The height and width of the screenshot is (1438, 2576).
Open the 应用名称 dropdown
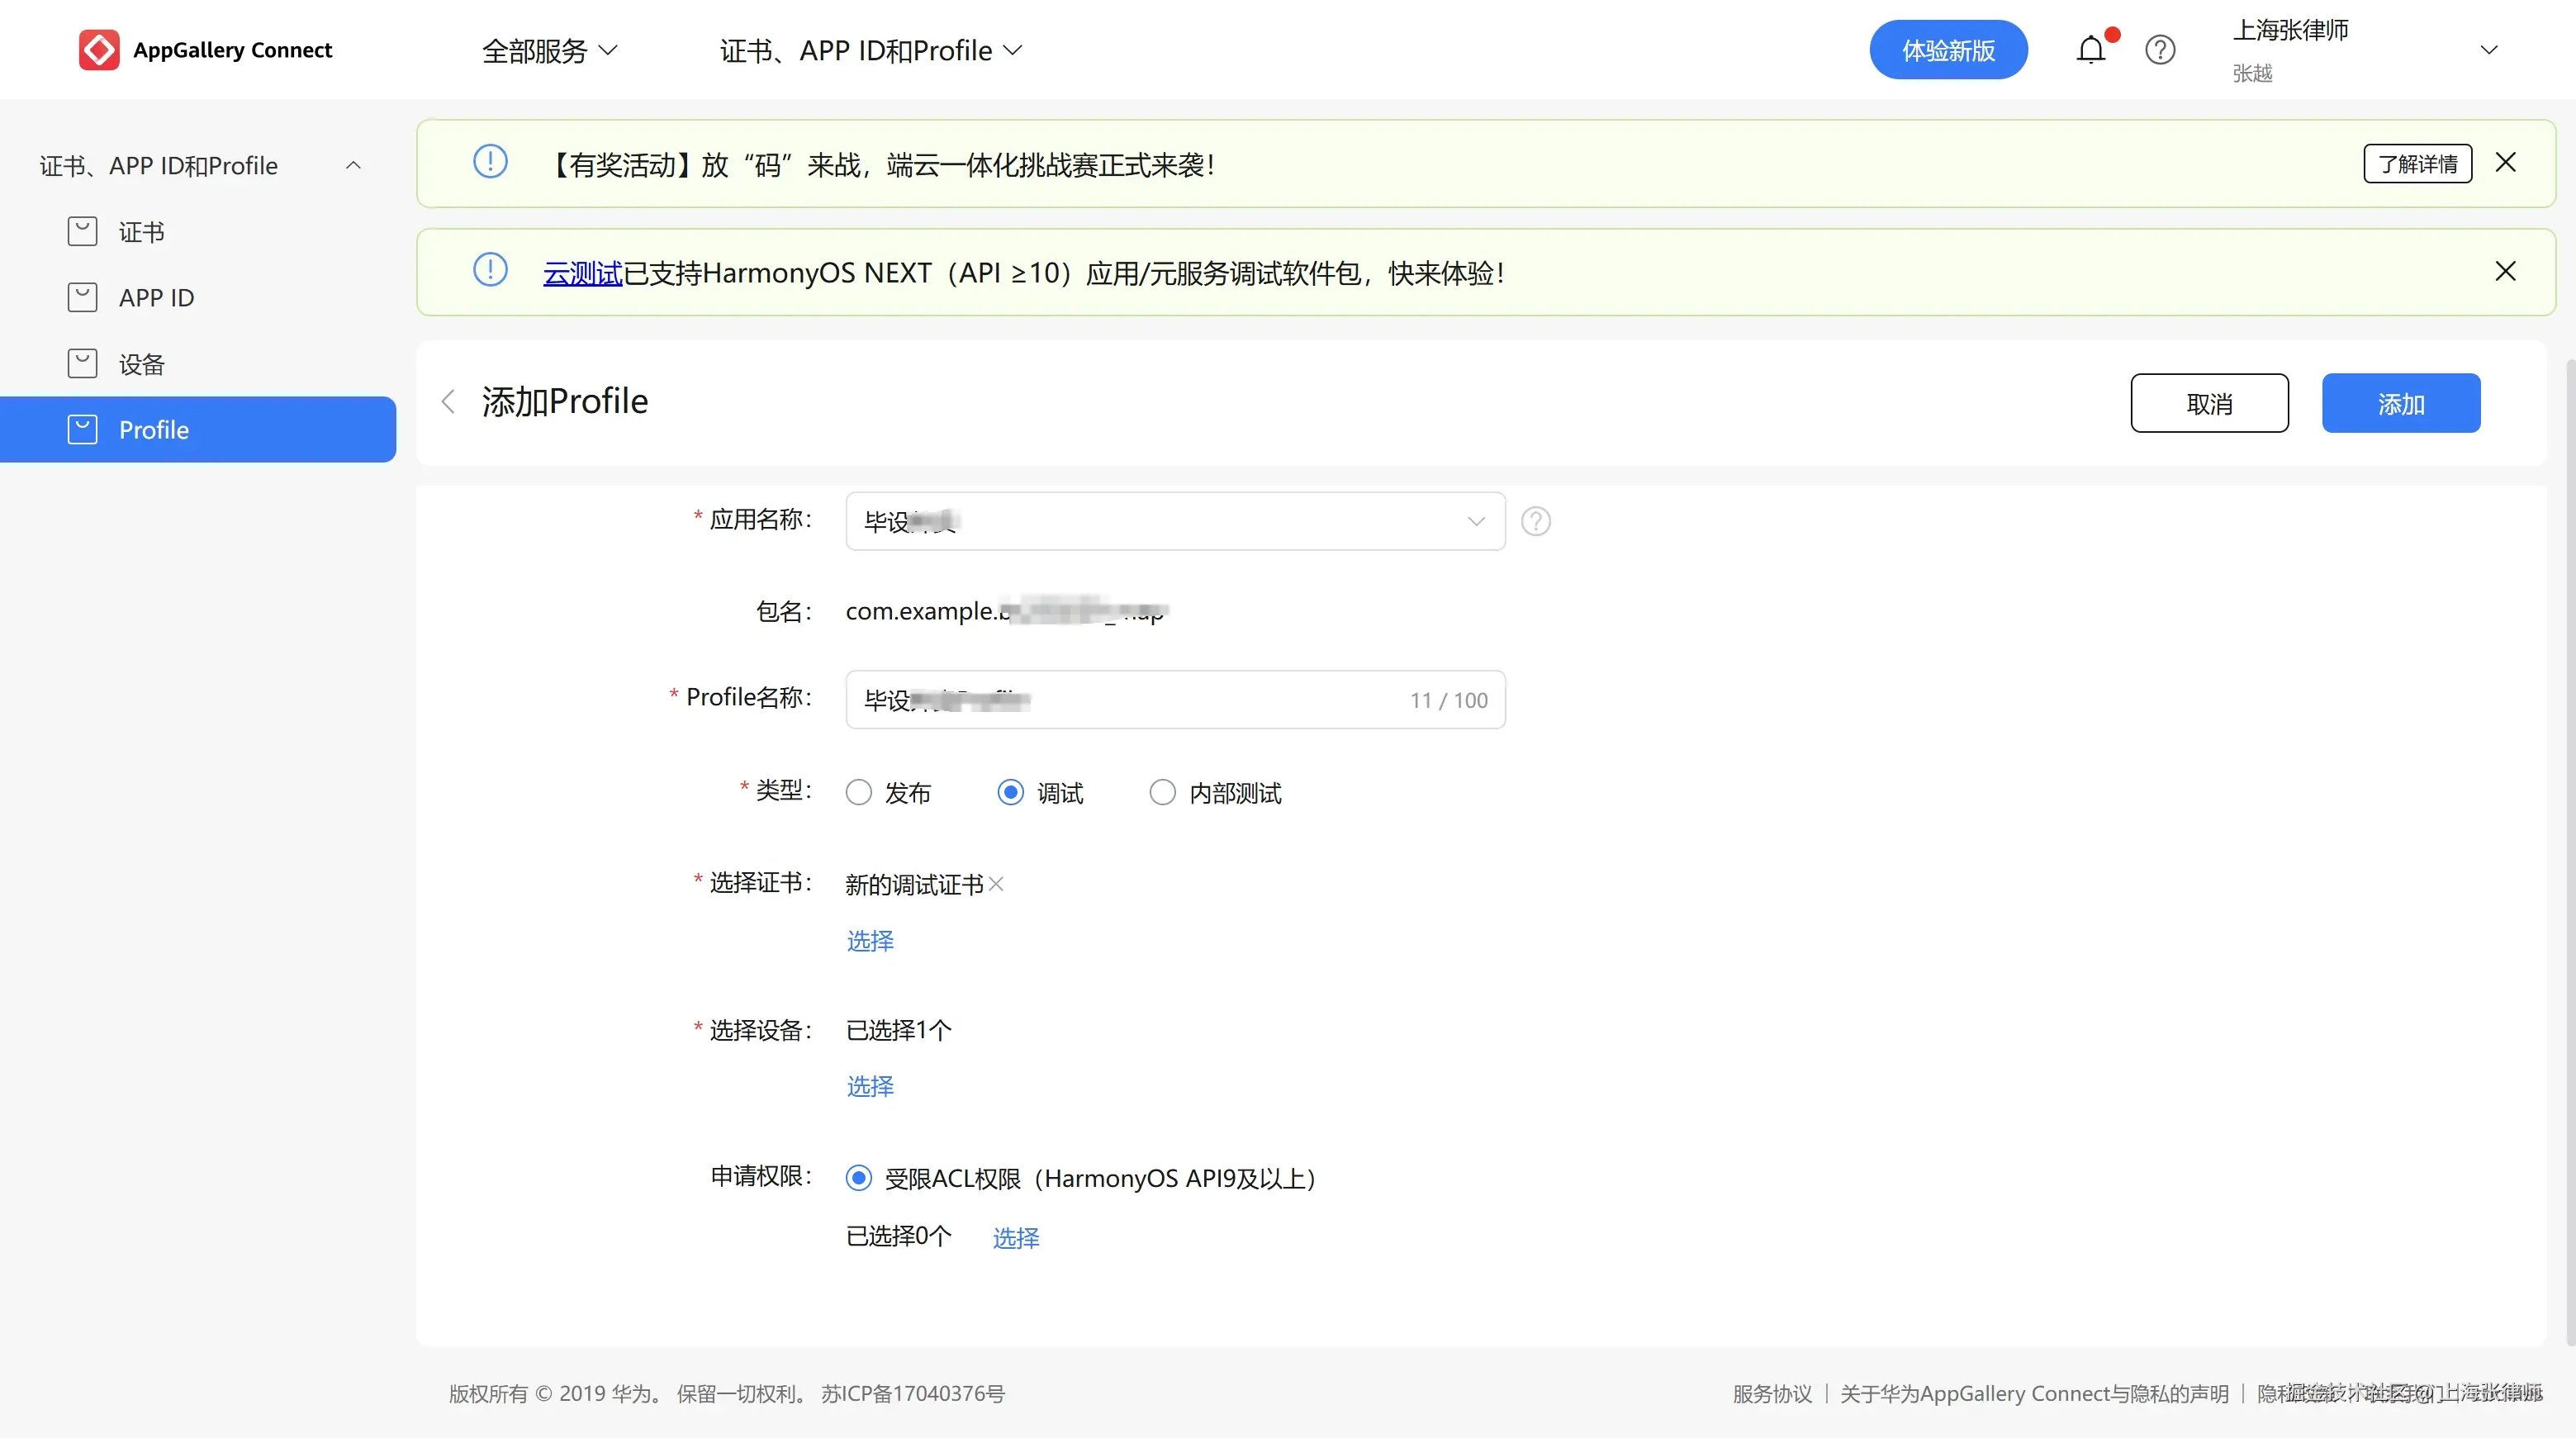[1175, 521]
